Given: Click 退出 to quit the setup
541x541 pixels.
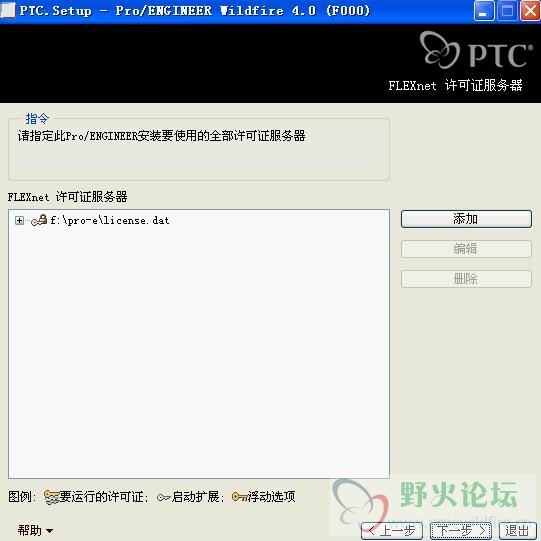Looking at the screenshot, I should pyautogui.click(x=518, y=531).
